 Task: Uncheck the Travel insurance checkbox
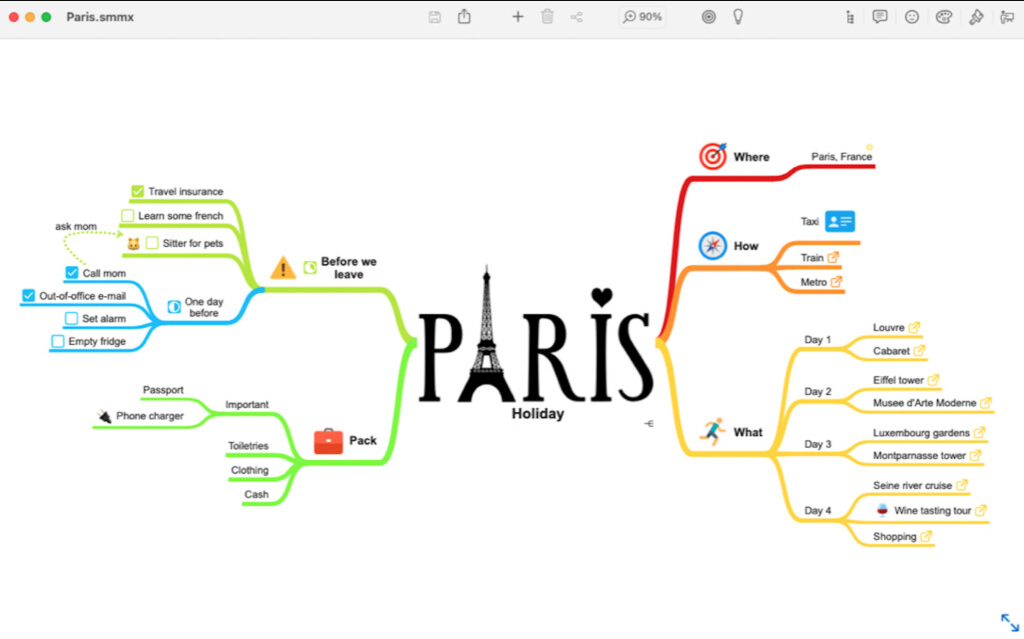tap(138, 192)
